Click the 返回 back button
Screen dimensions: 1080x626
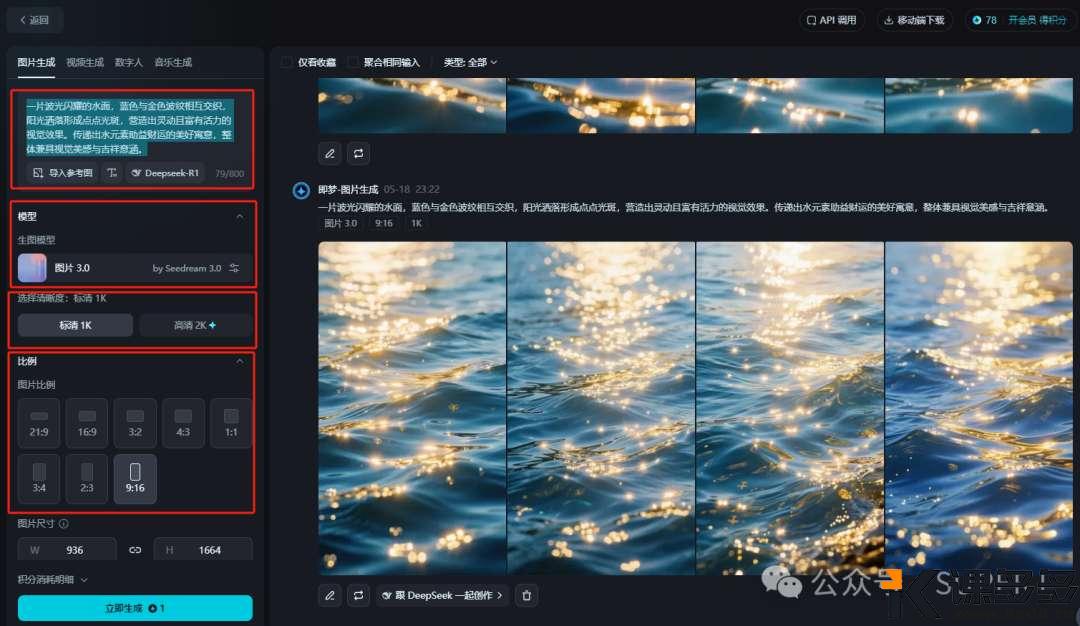point(35,20)
